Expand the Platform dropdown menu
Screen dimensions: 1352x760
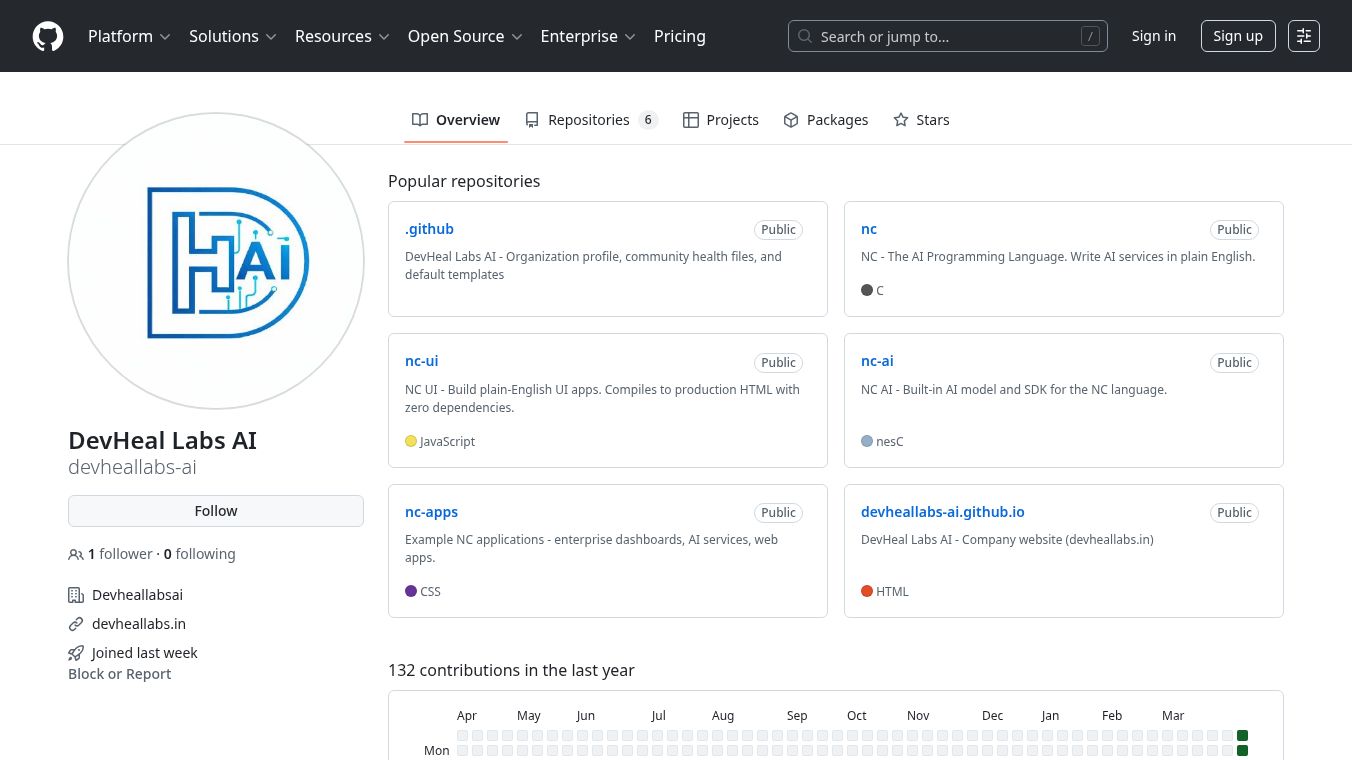pos(129,36)
